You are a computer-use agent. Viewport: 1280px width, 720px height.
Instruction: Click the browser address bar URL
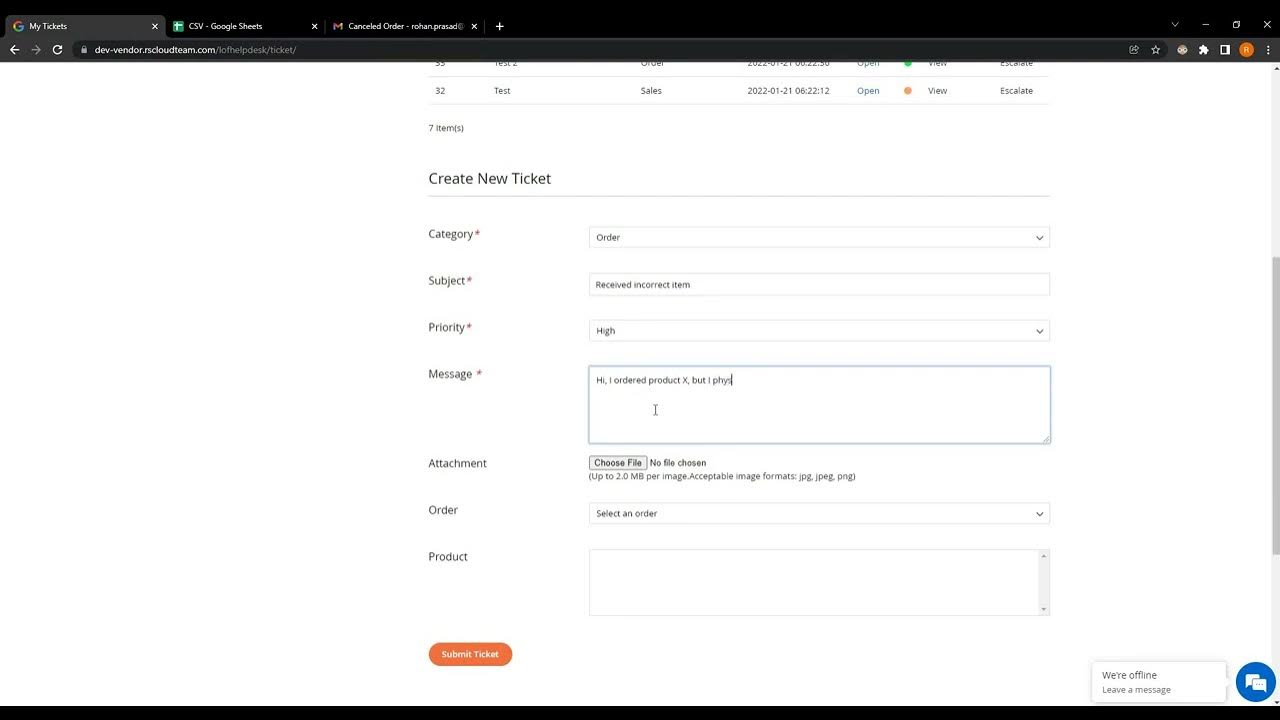(x=195, y=50)
